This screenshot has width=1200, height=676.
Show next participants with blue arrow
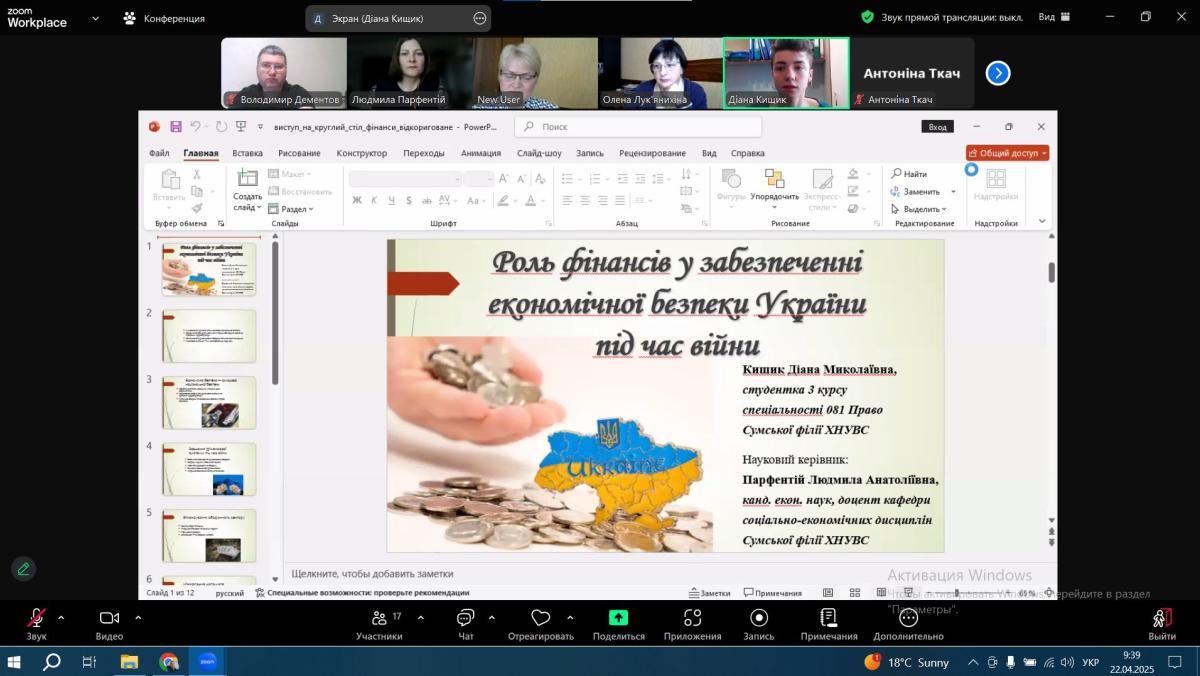(998, 73)
